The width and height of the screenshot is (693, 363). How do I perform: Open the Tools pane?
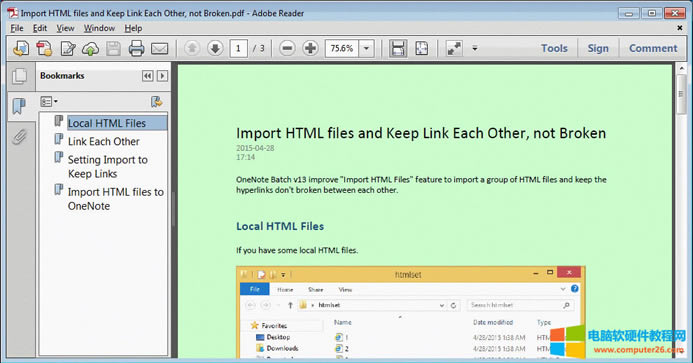point(554,48)
